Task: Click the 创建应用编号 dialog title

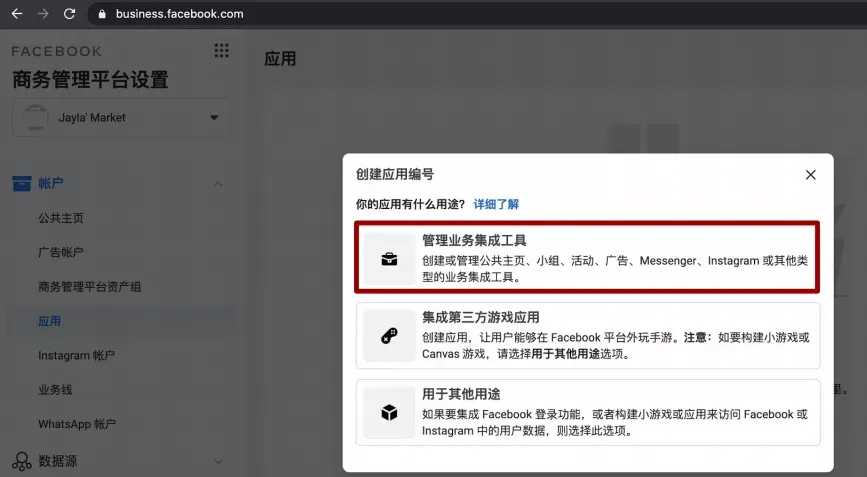Action: click(395, 174)
